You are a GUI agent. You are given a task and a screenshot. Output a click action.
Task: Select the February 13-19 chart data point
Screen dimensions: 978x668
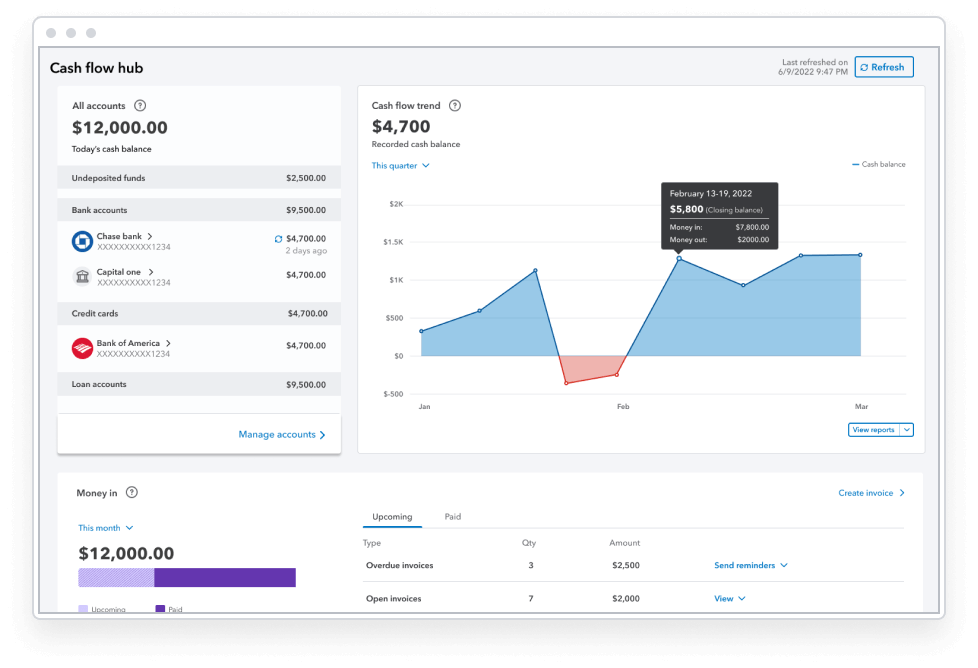pos(679,258)
